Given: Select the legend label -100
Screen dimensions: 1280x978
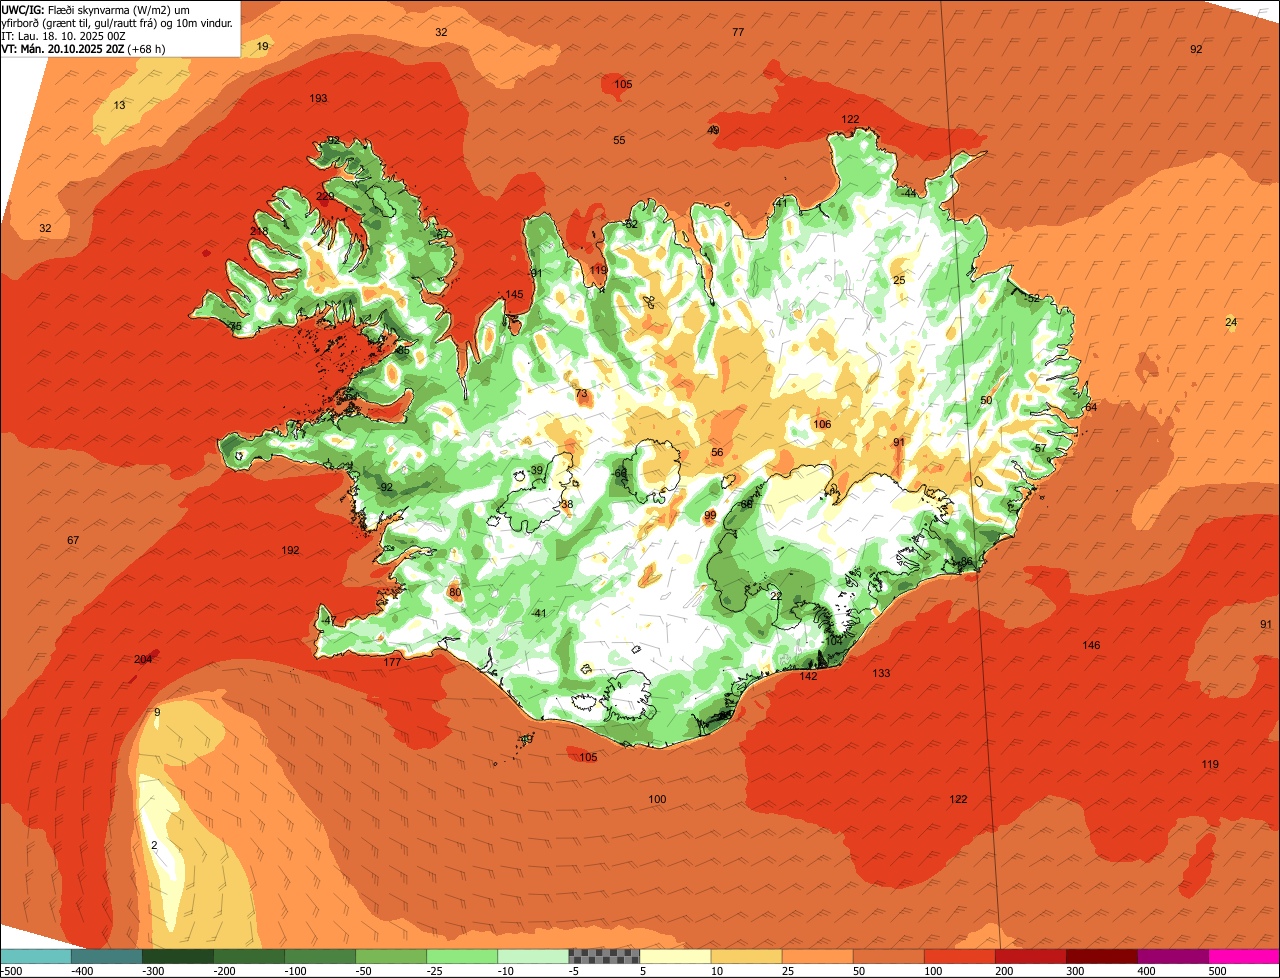Looking at the screenshot, I should [296, 971].
